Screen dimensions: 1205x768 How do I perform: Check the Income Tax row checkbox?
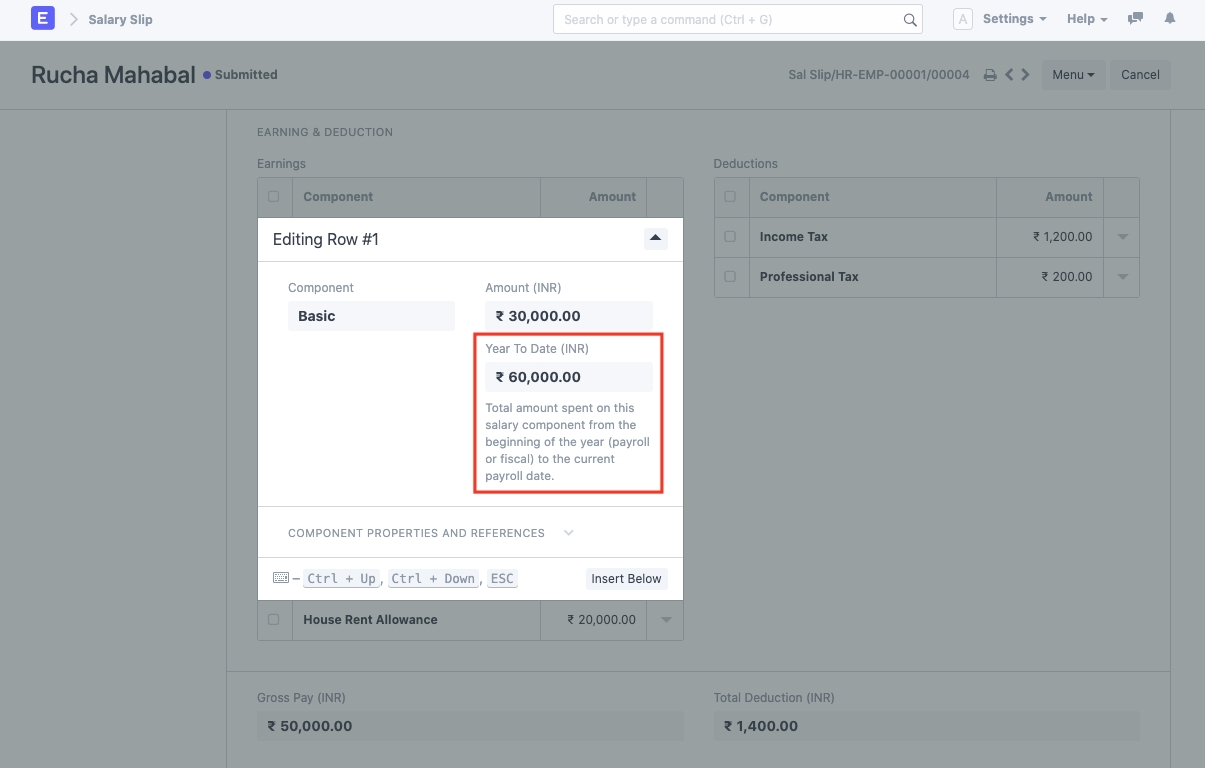click(730, 237)
